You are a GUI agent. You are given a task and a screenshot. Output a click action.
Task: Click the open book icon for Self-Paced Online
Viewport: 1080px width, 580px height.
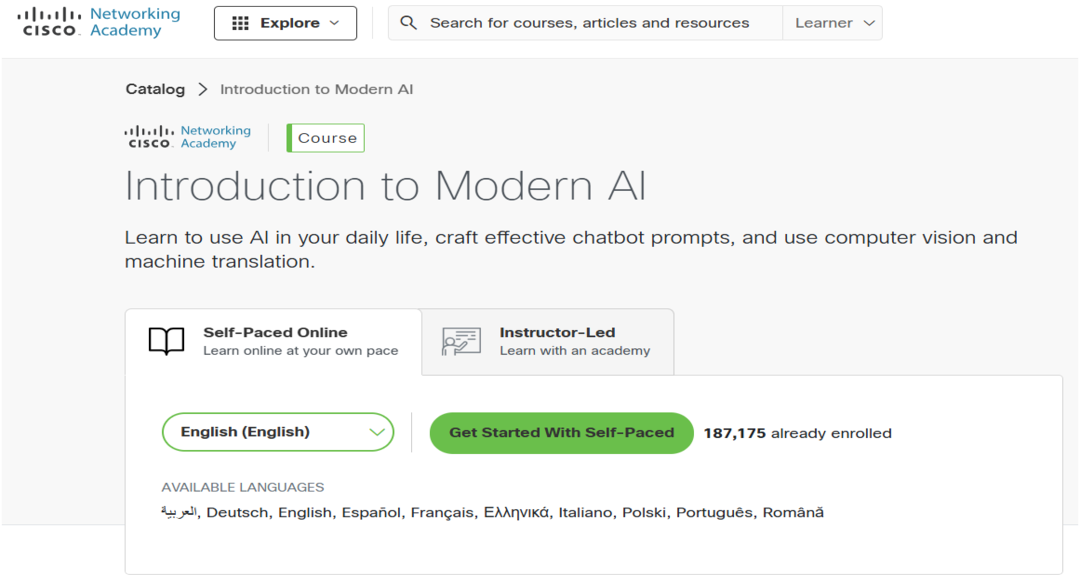(x=167, y=341)
